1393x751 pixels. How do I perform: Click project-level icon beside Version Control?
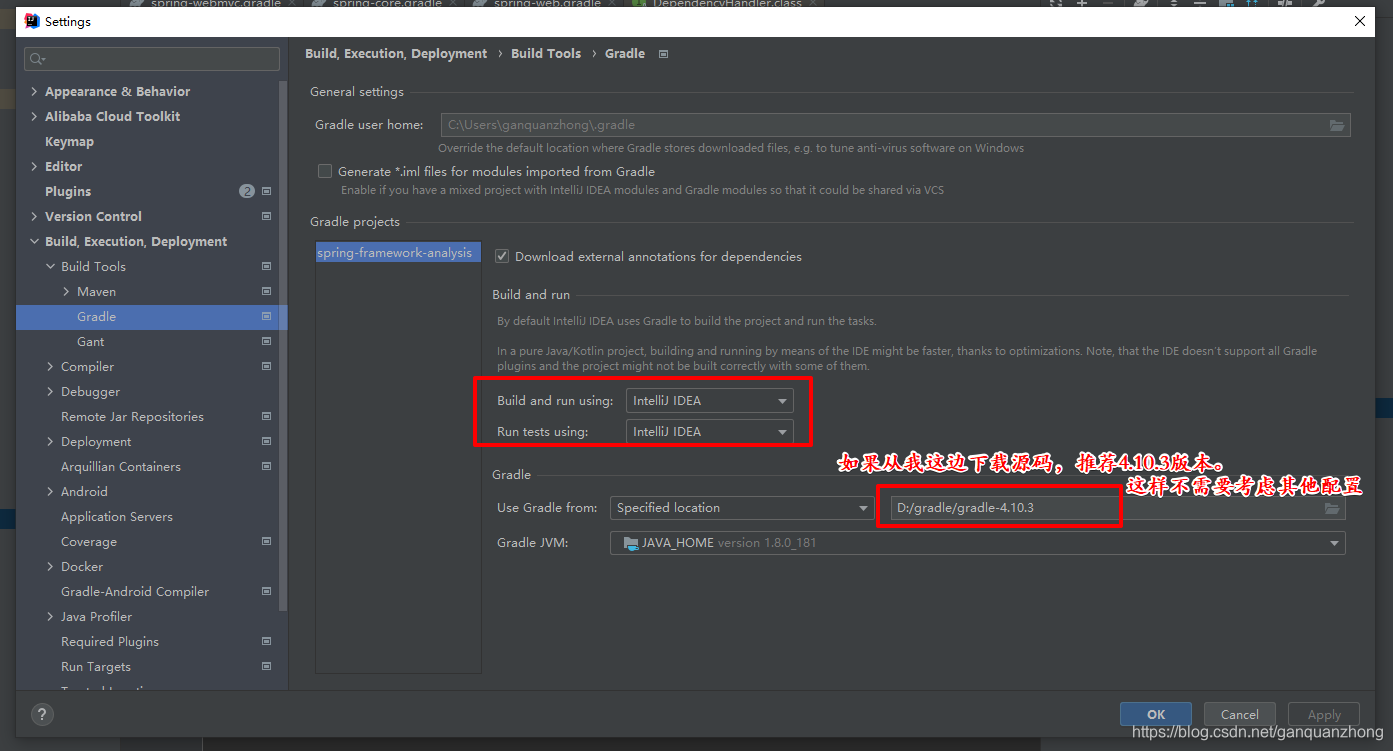(266, 216)
